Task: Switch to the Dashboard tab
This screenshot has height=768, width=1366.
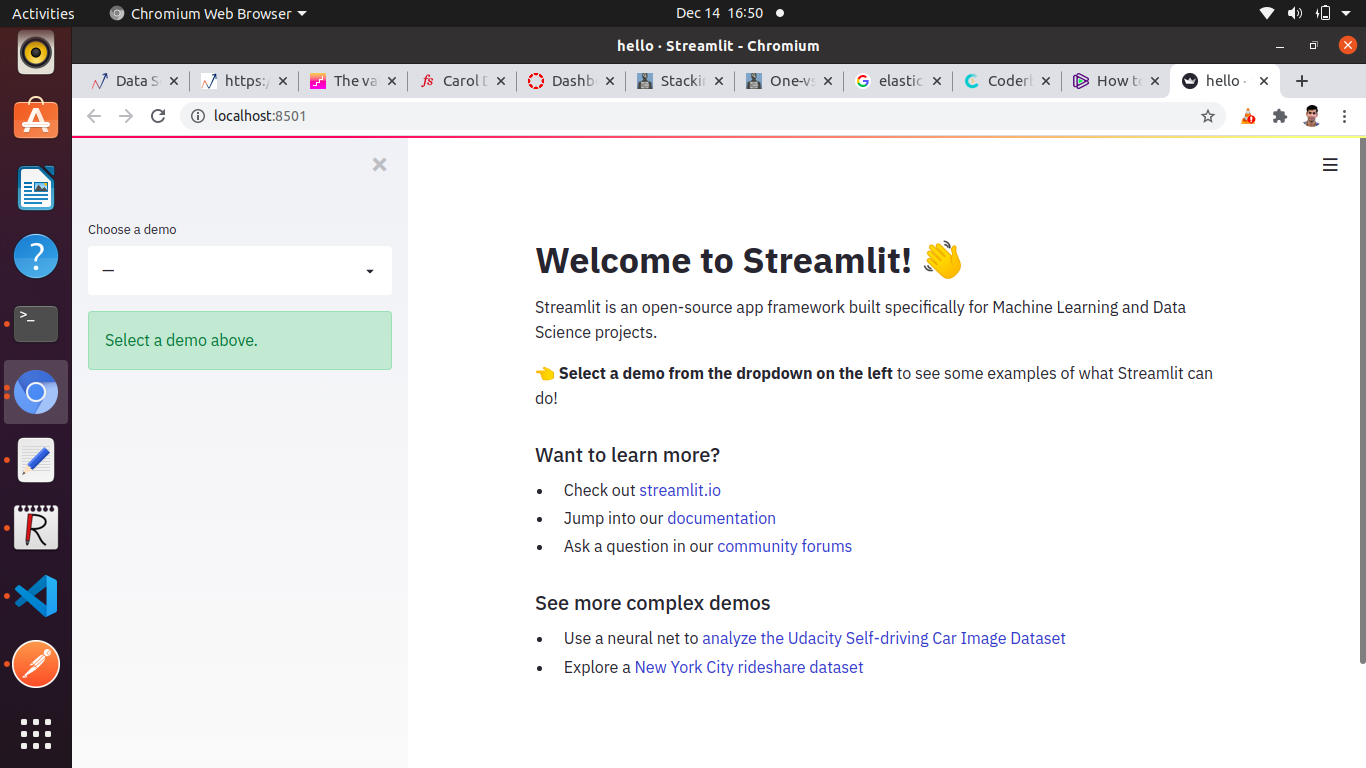Action: click(567, 81)
